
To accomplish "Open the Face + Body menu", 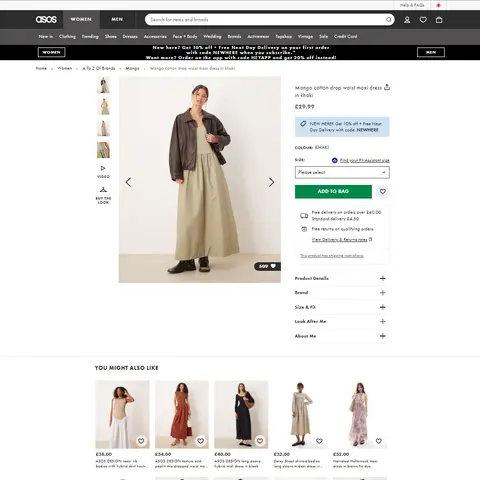I will click(185, 36).
